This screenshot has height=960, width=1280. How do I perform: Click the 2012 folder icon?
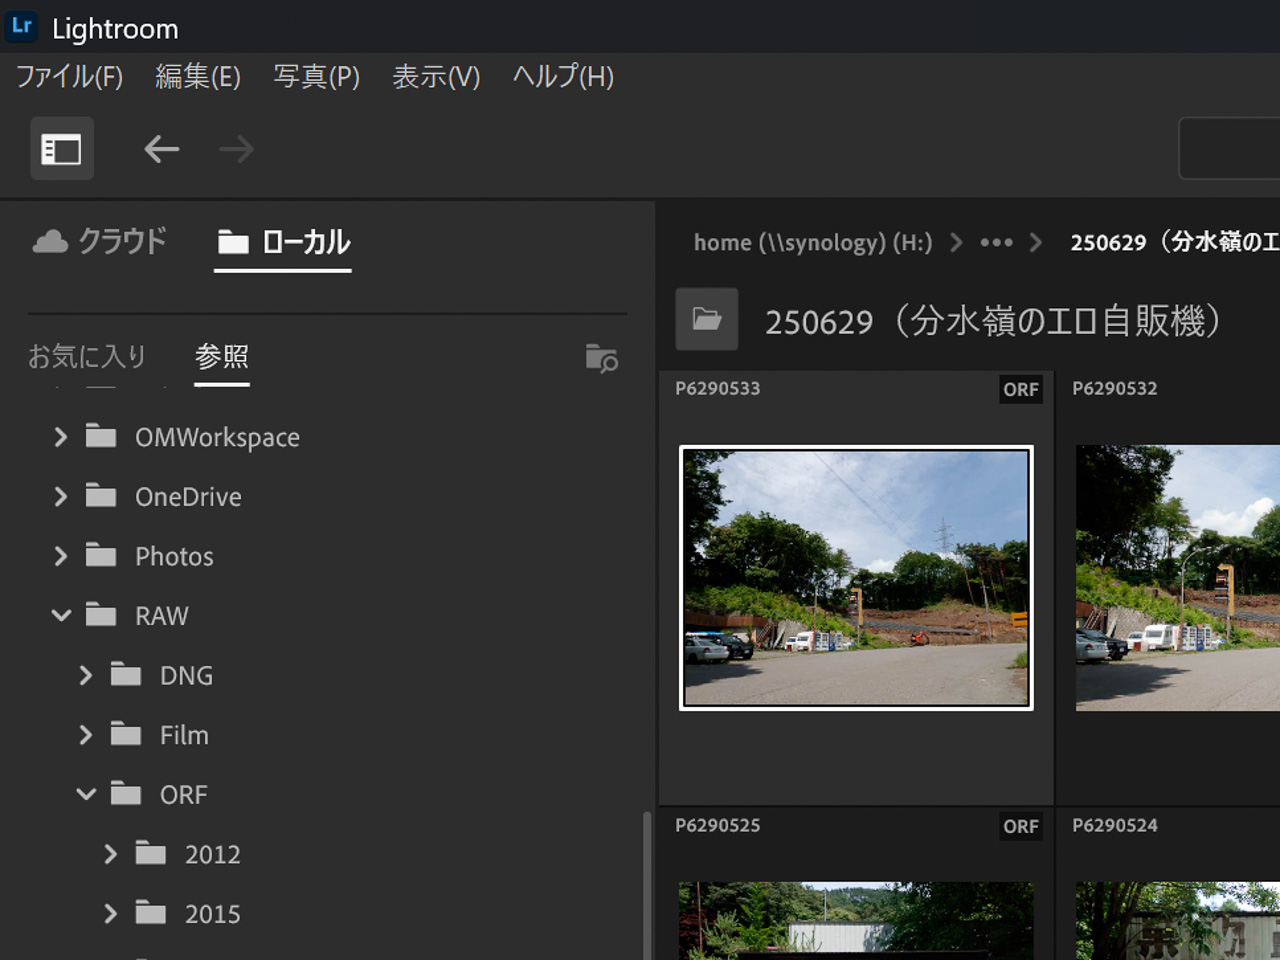(x=151, y=853)
